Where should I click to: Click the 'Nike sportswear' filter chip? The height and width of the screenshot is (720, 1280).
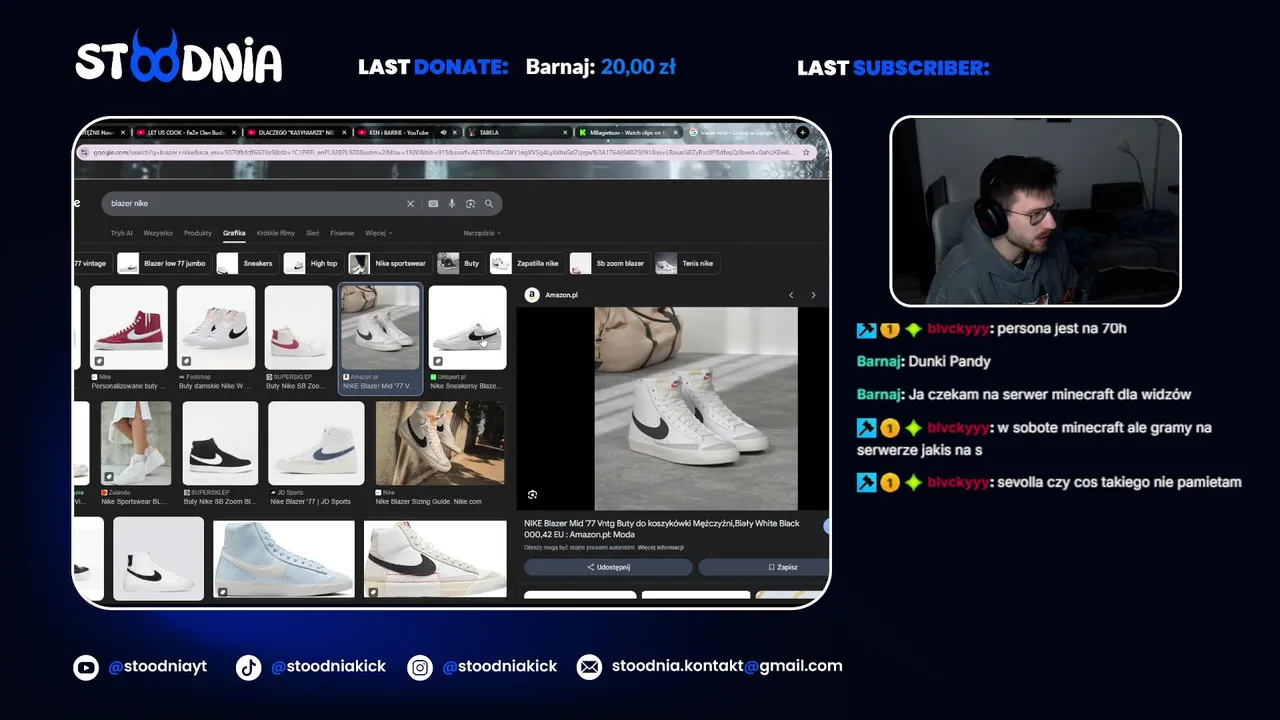[x=389, y=263]
